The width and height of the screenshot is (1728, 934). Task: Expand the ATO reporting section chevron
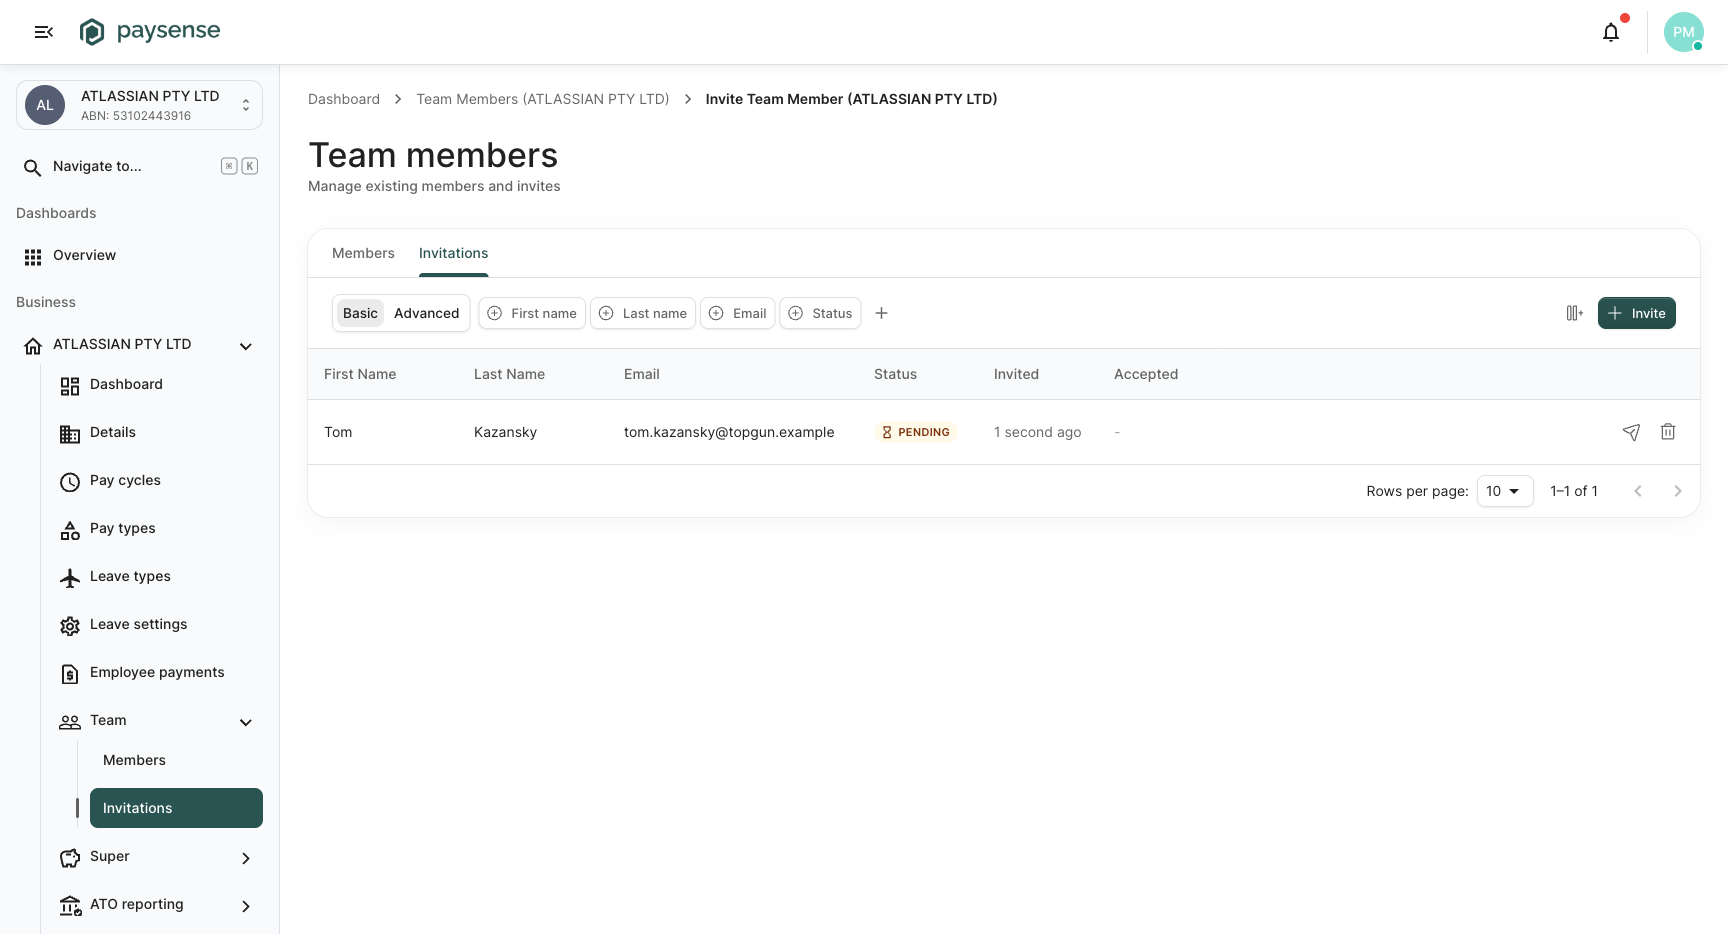coord(246,906)
